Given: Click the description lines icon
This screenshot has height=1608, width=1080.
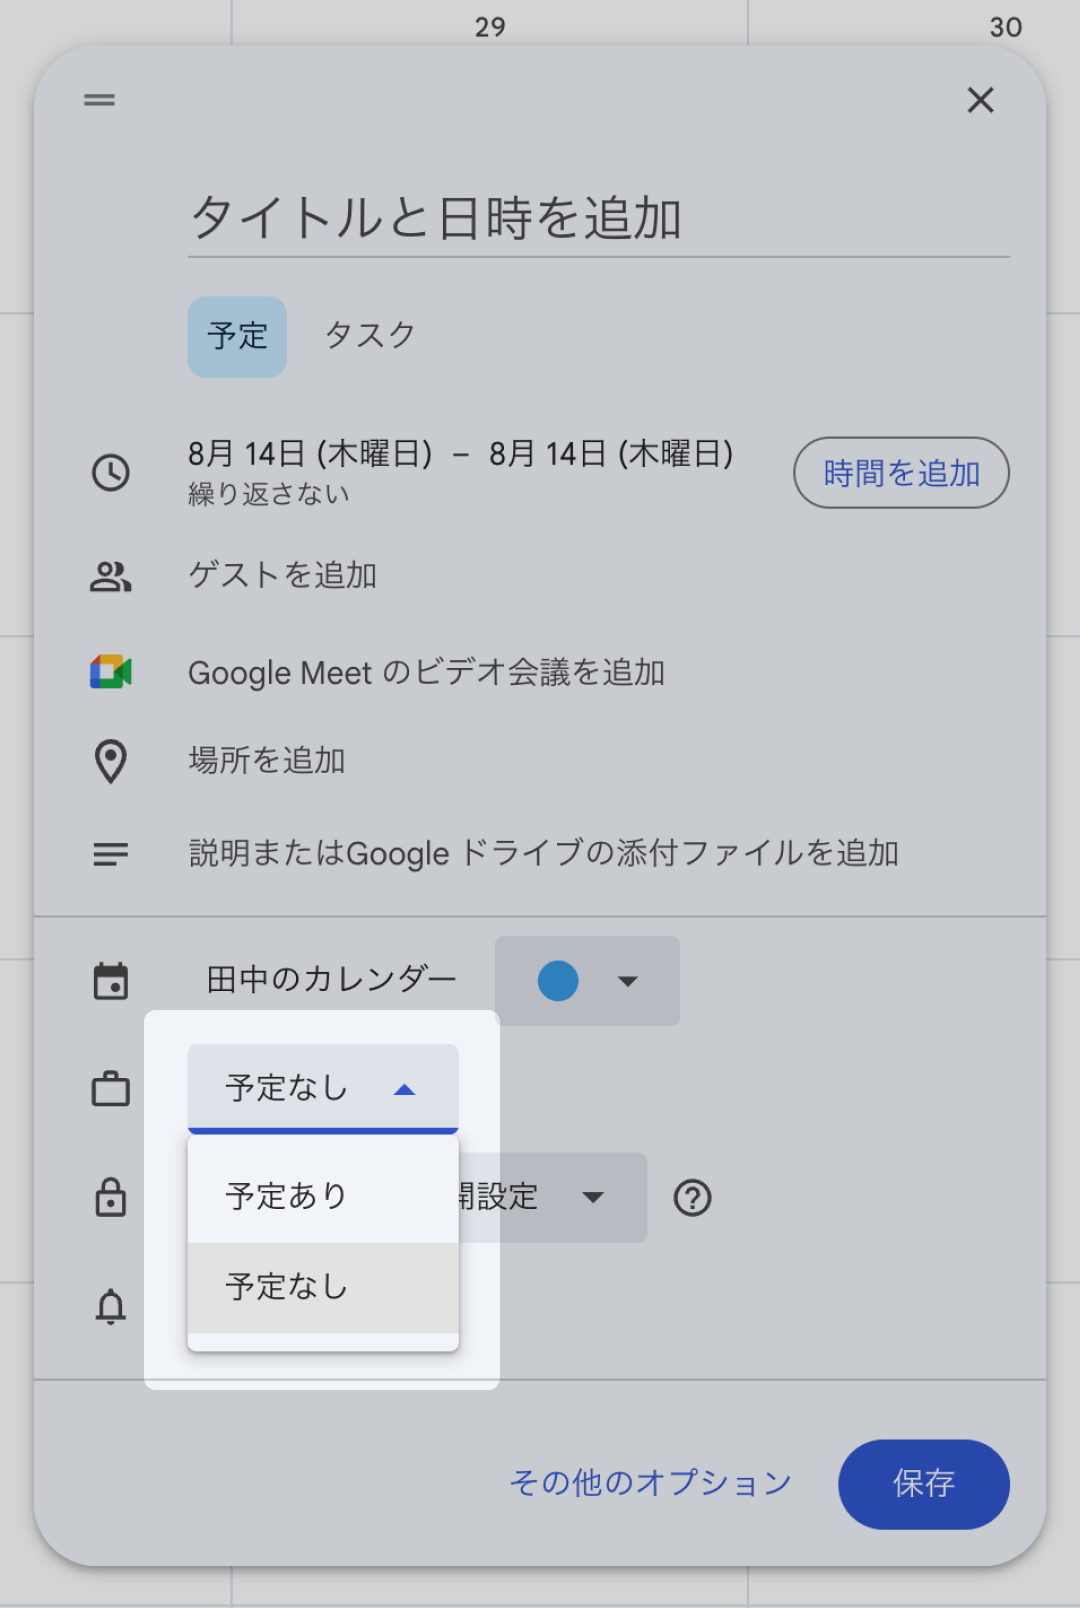Looking at the screenshot, I should point(110,853).
